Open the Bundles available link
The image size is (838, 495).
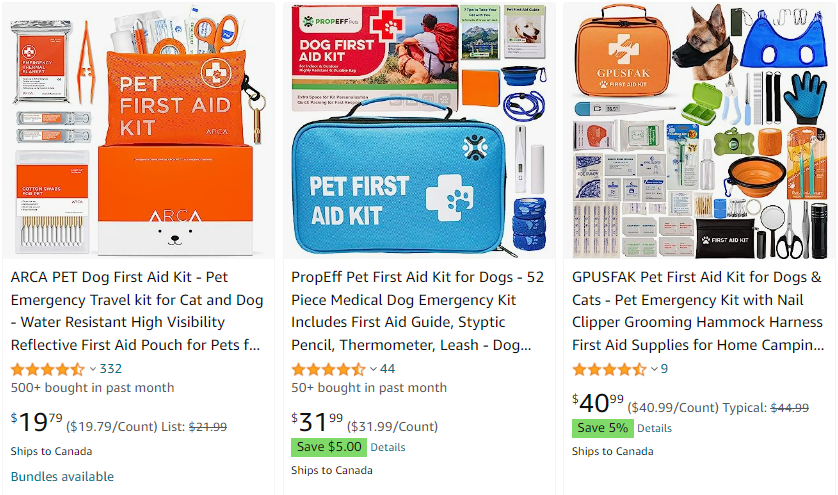[x=63, y=476]
